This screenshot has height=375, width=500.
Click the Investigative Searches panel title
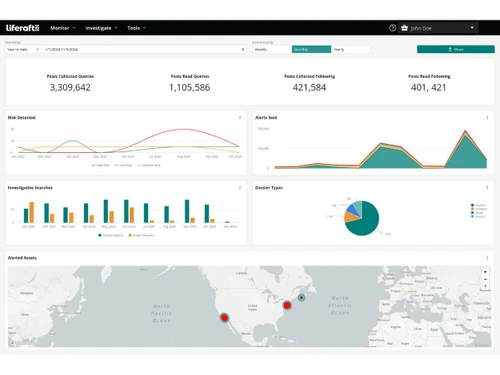click(30, 188)
